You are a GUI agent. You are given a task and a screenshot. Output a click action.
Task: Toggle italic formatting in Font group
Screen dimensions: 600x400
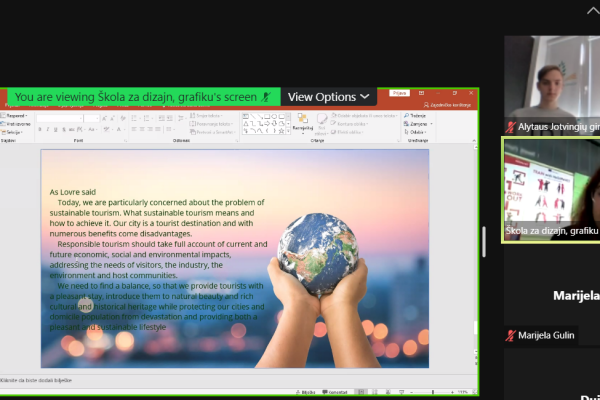48,129
